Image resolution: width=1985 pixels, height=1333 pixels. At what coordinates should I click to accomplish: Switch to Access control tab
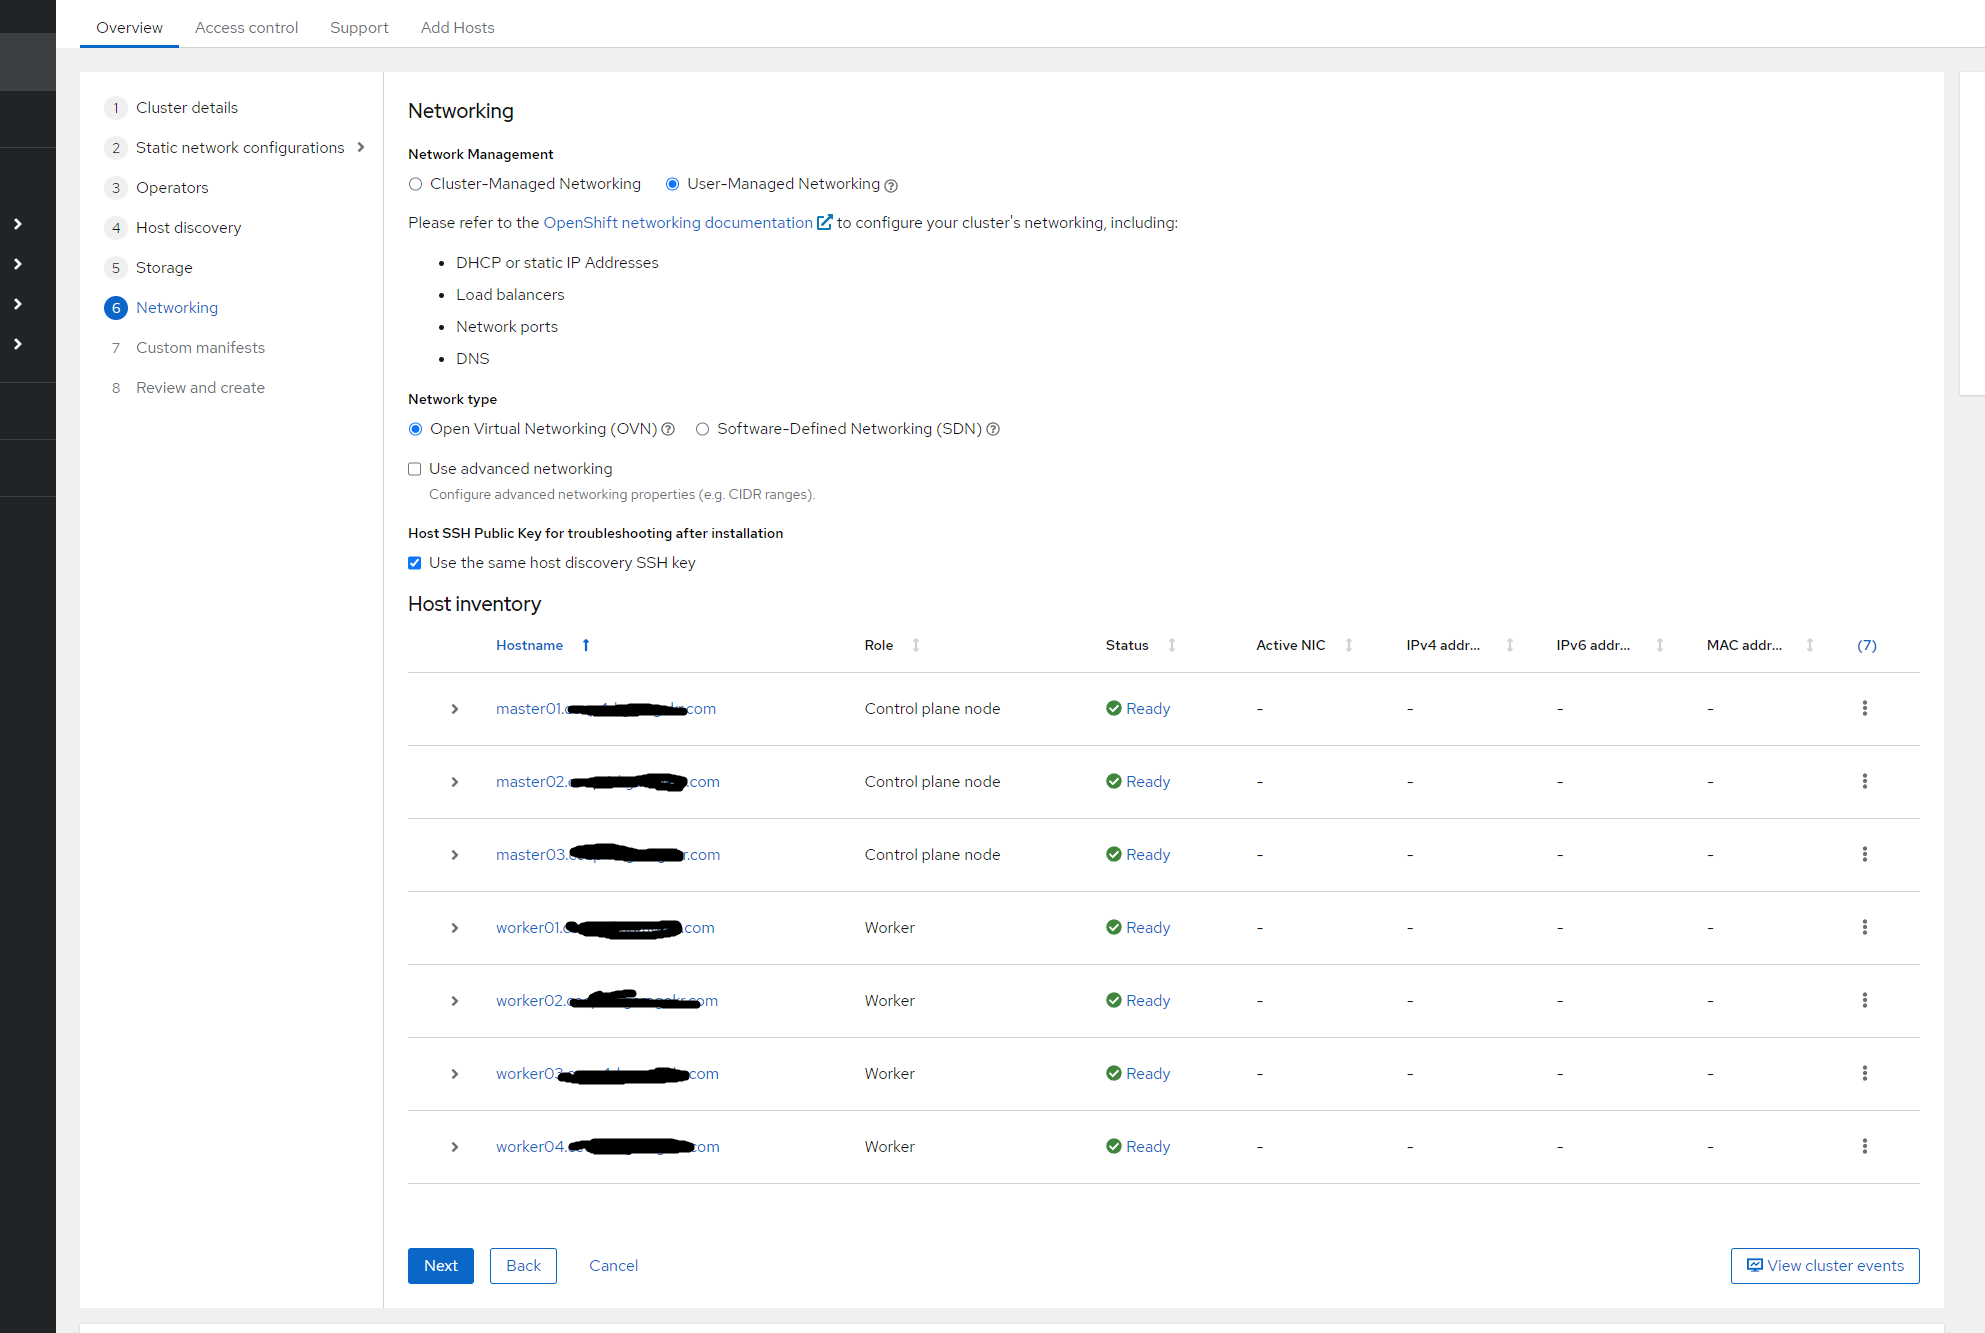pos(246,27)
